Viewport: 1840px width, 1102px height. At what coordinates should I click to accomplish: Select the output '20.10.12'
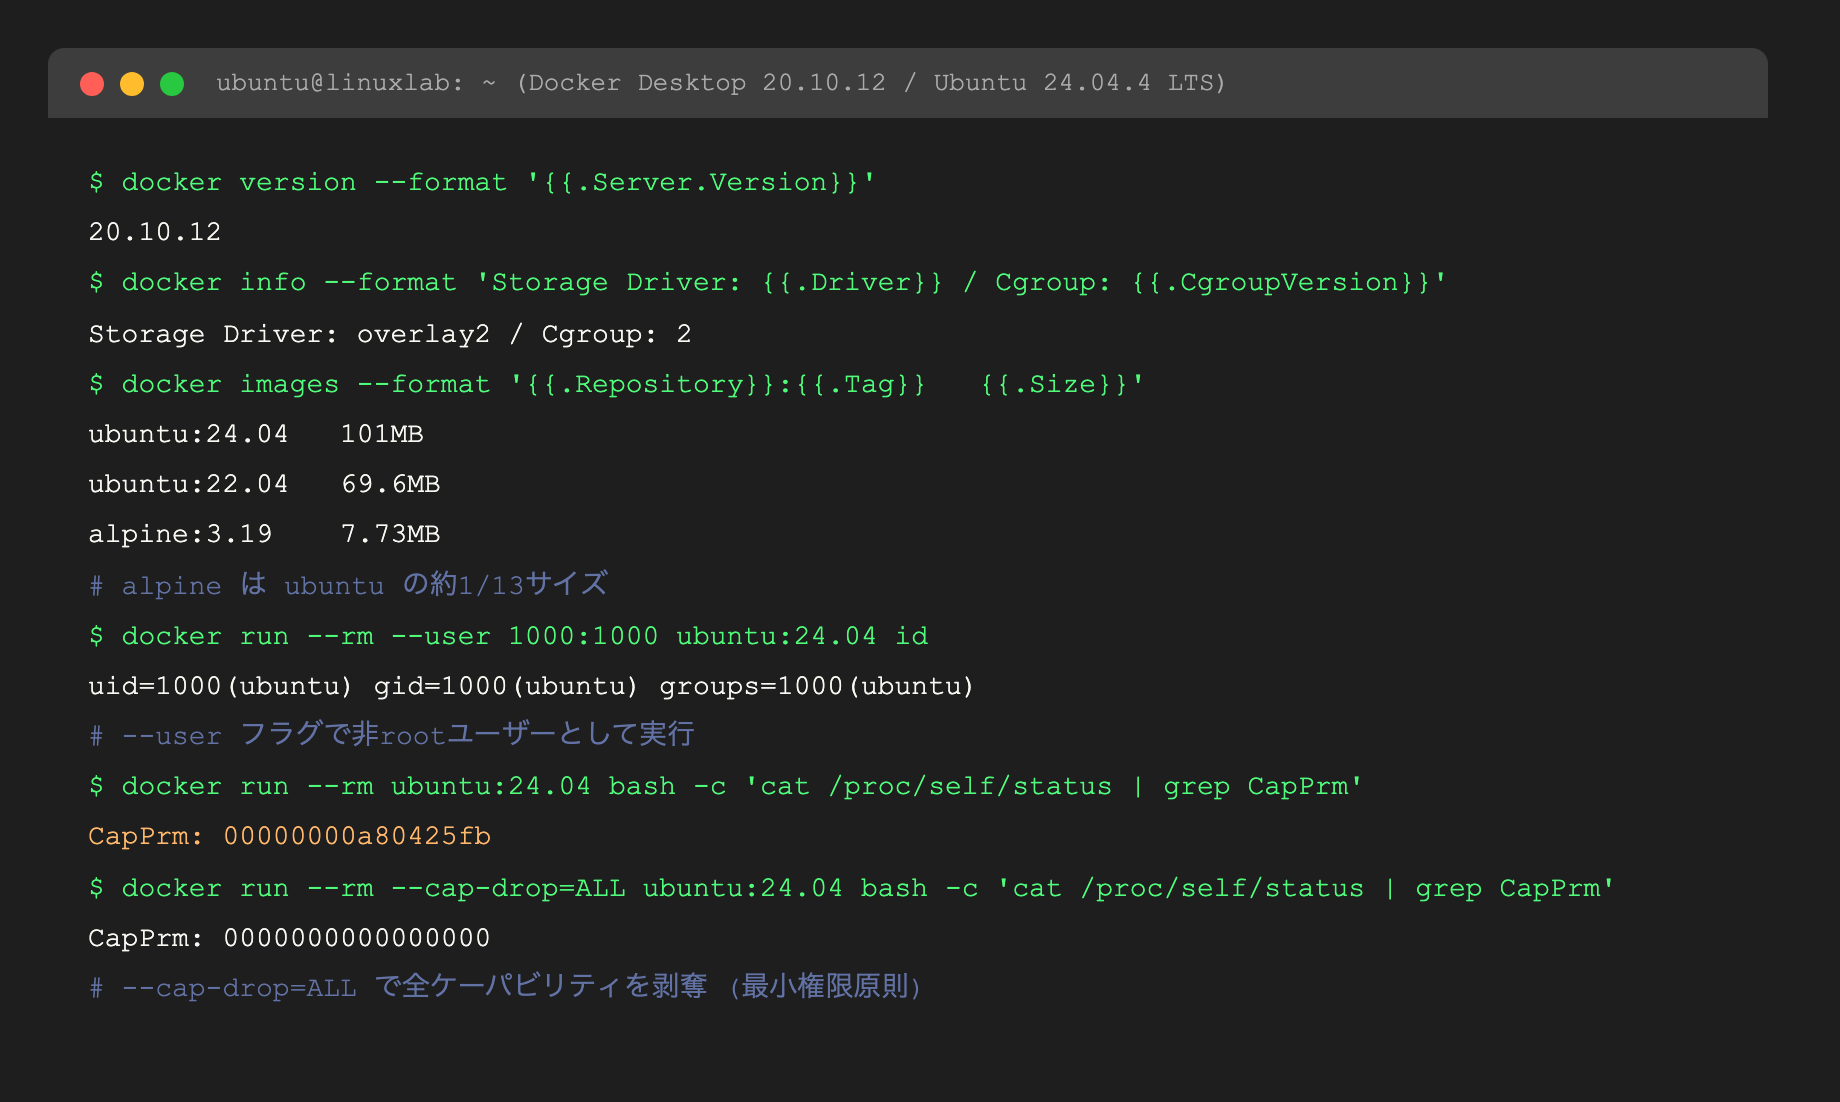point(155,232)
